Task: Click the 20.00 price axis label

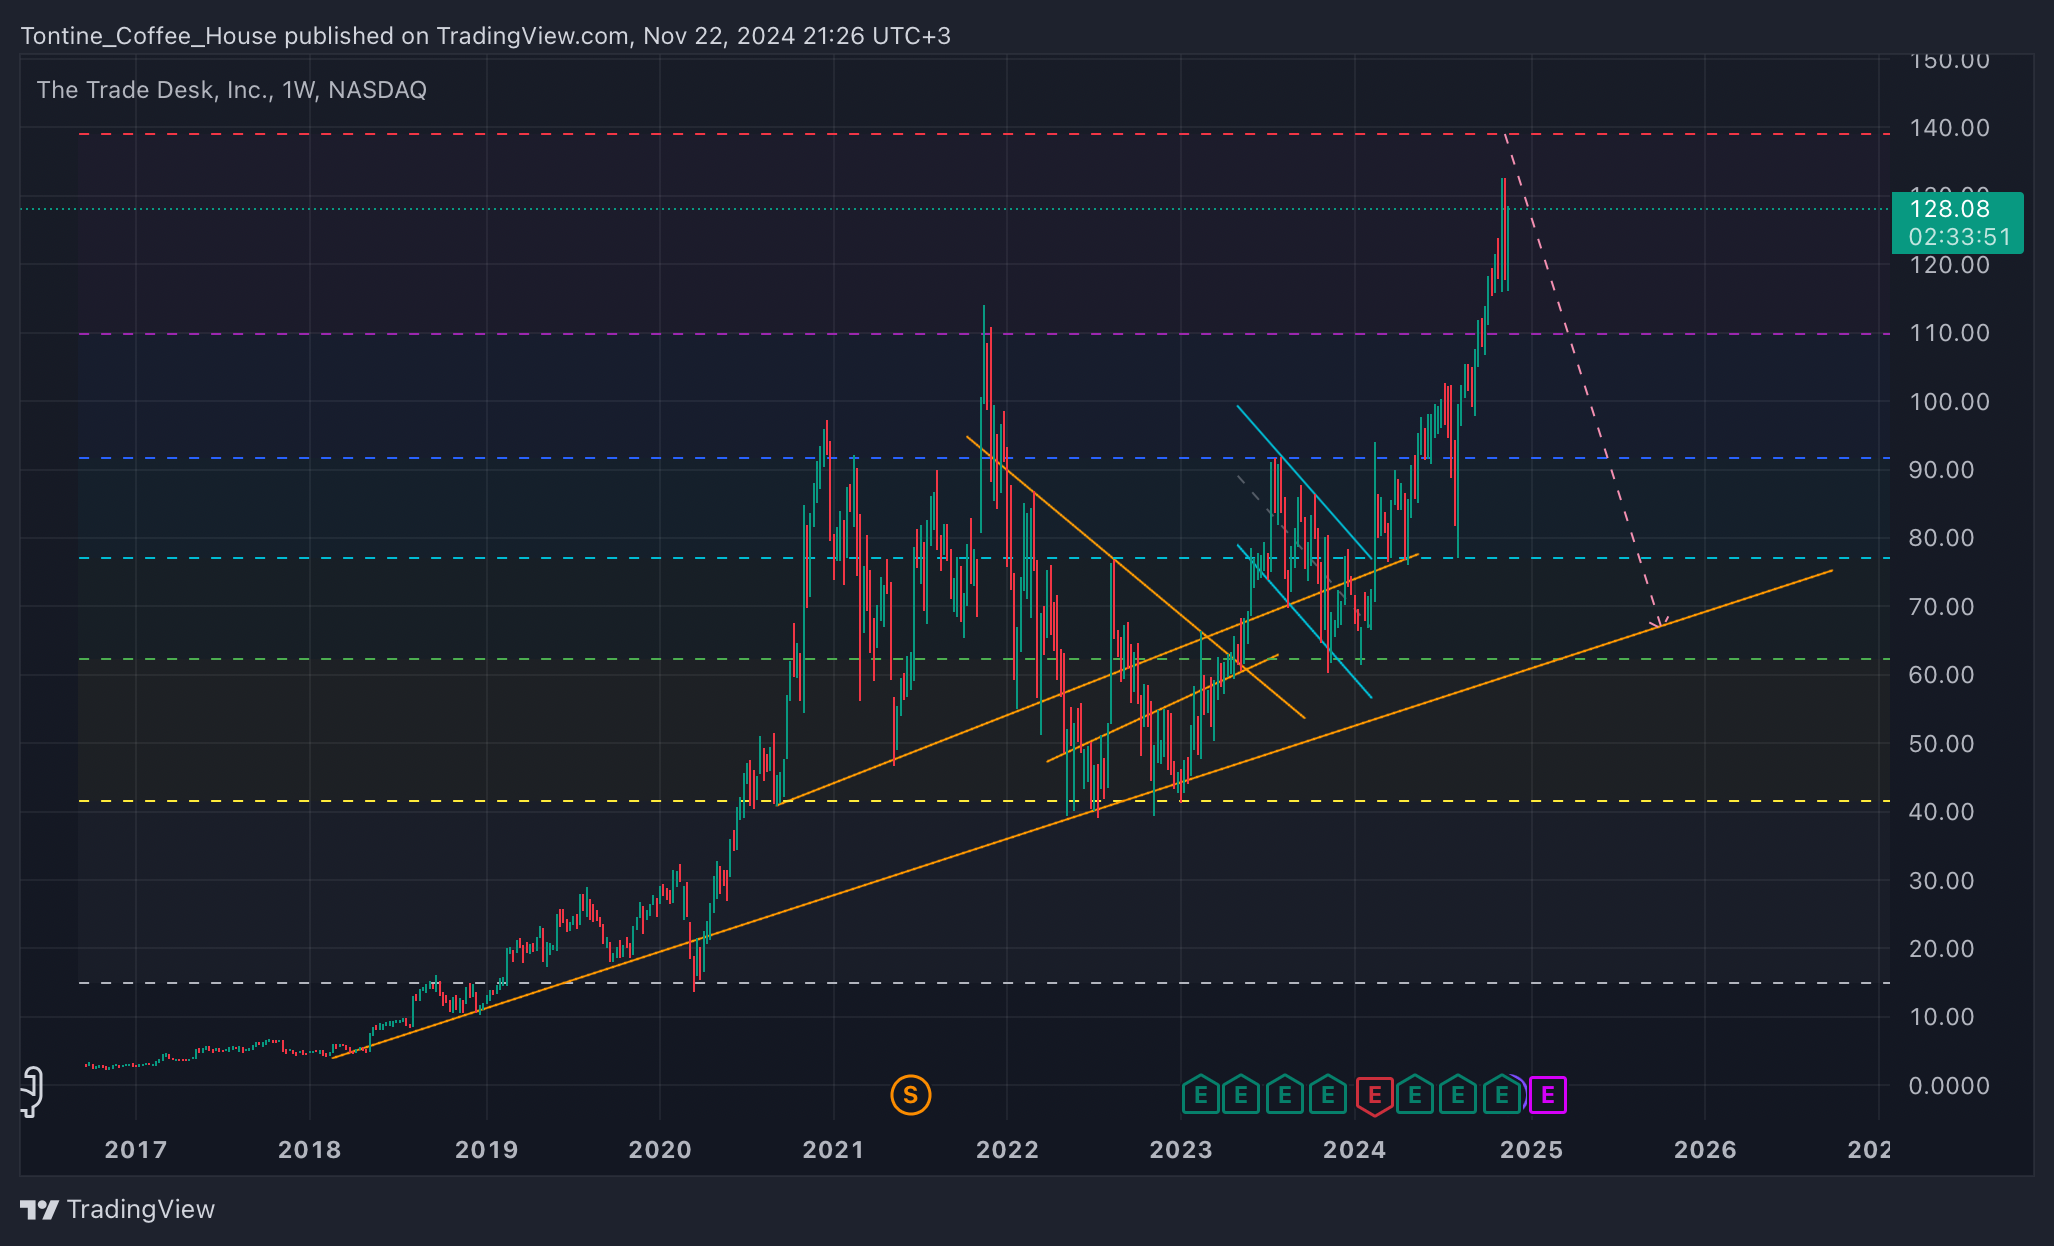Action: (x=1941, y=949)
